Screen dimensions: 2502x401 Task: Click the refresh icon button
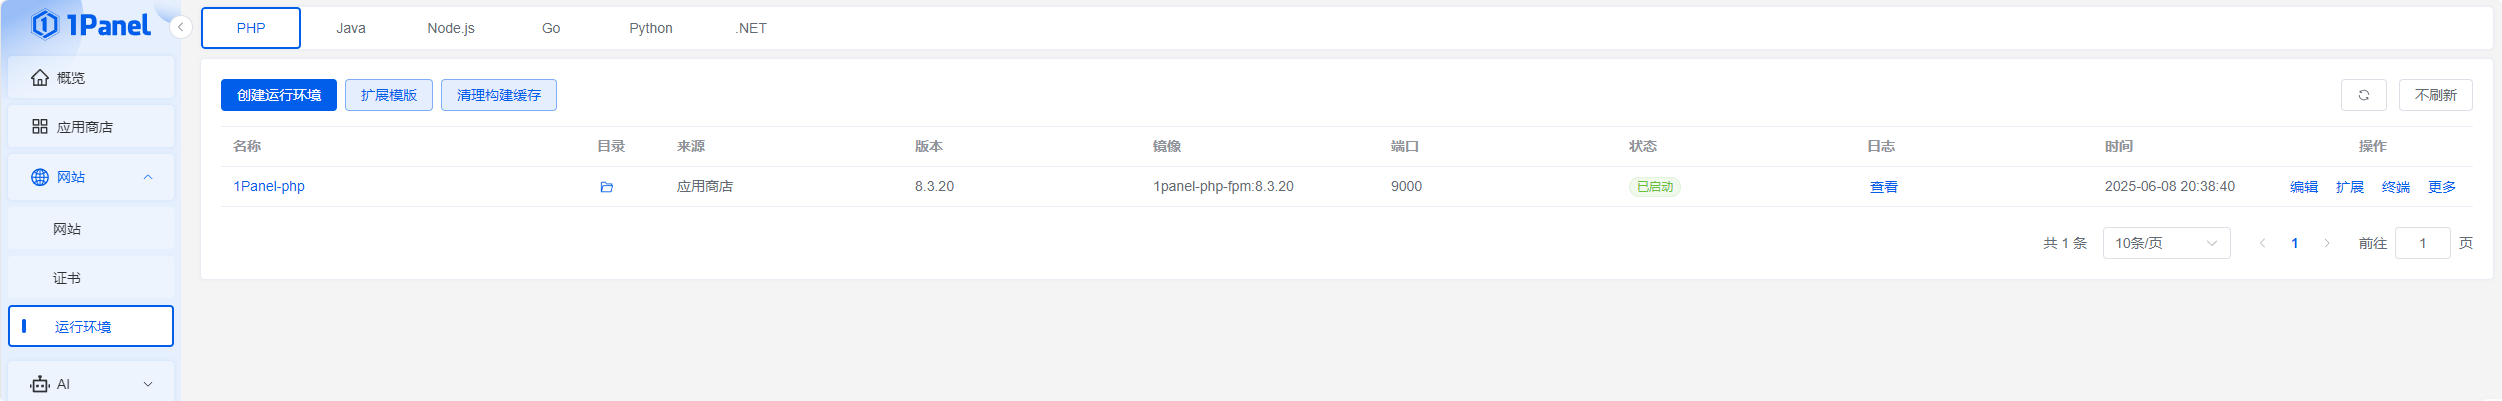pos(2363,95)
